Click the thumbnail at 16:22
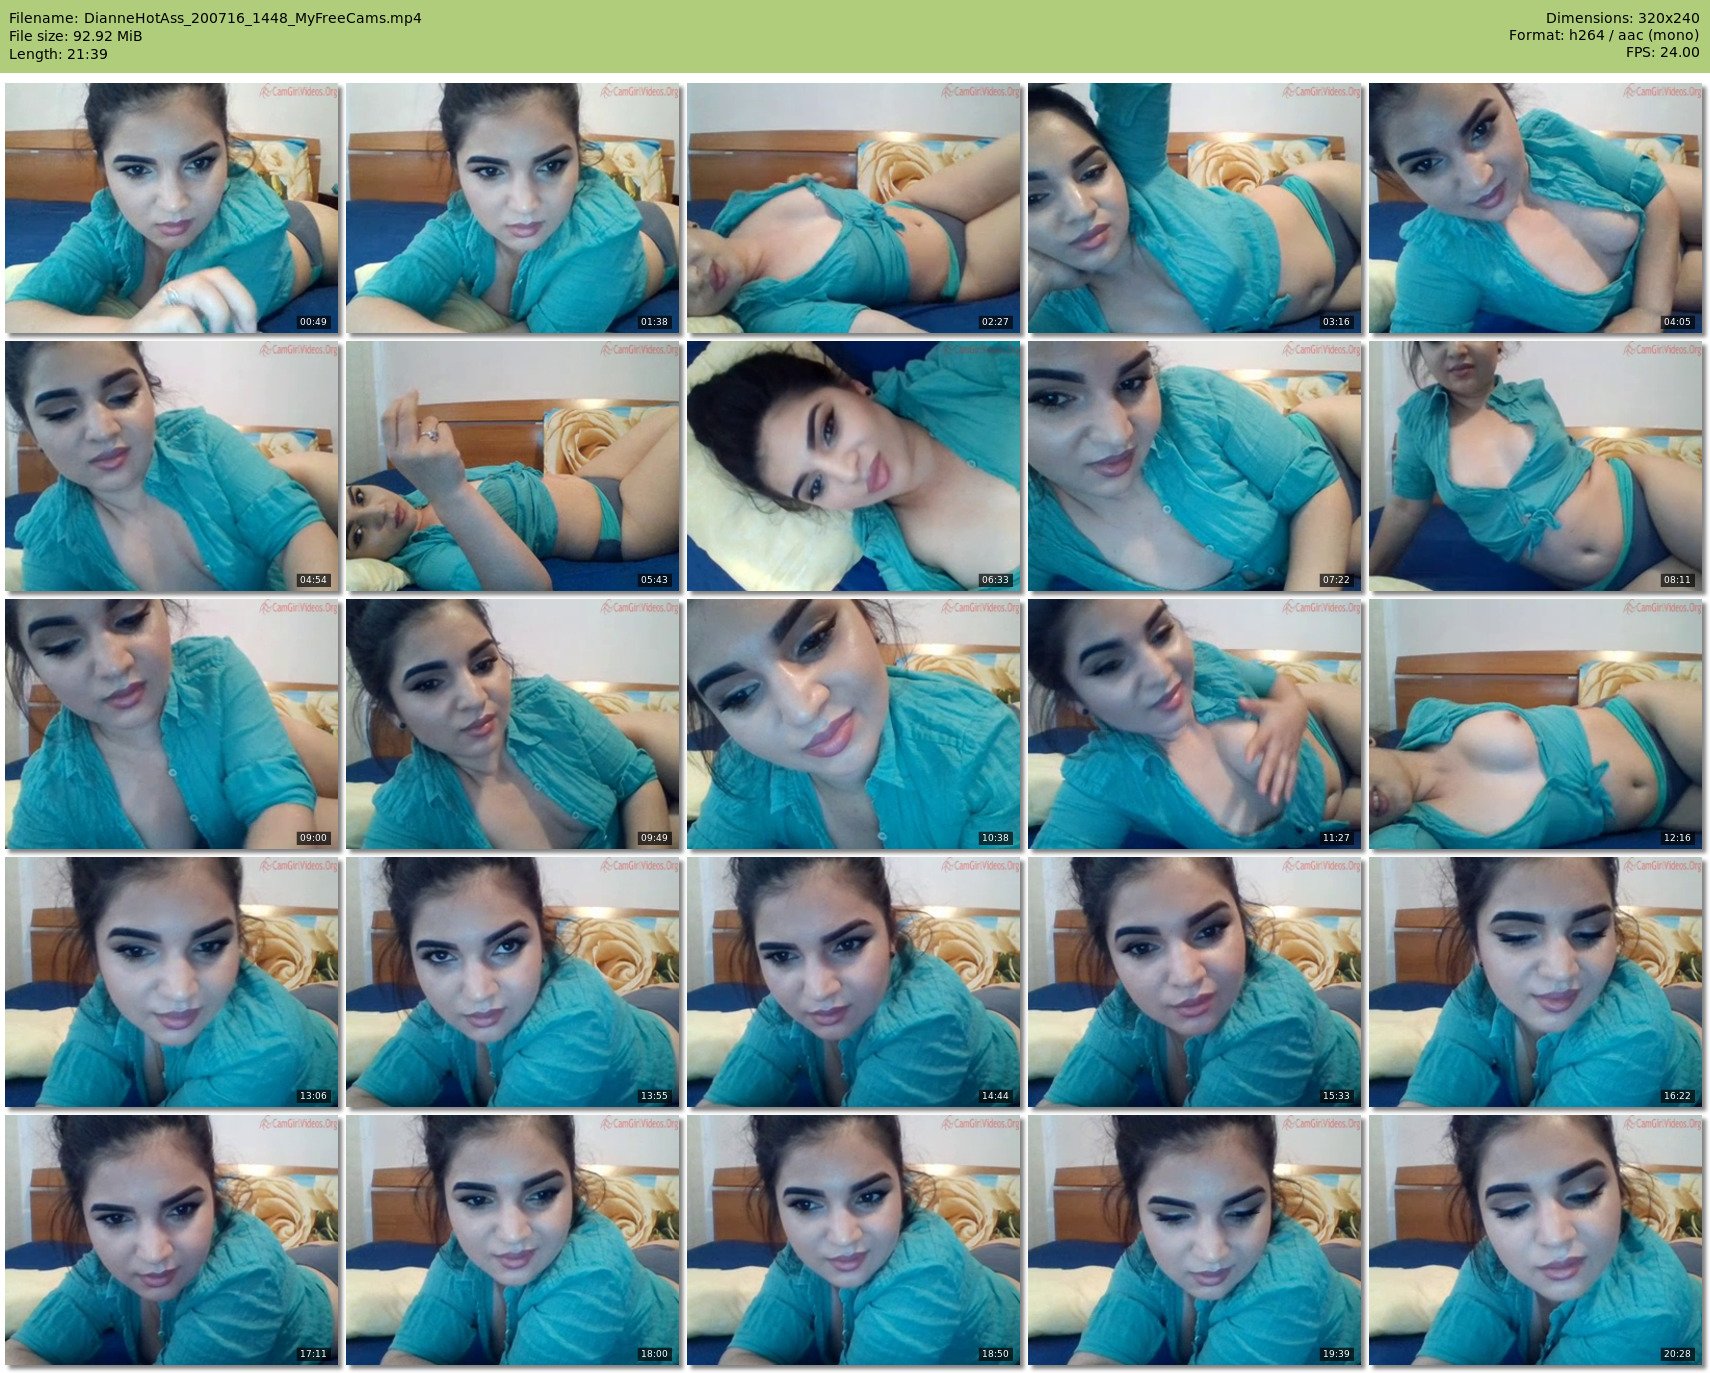 1536,982
